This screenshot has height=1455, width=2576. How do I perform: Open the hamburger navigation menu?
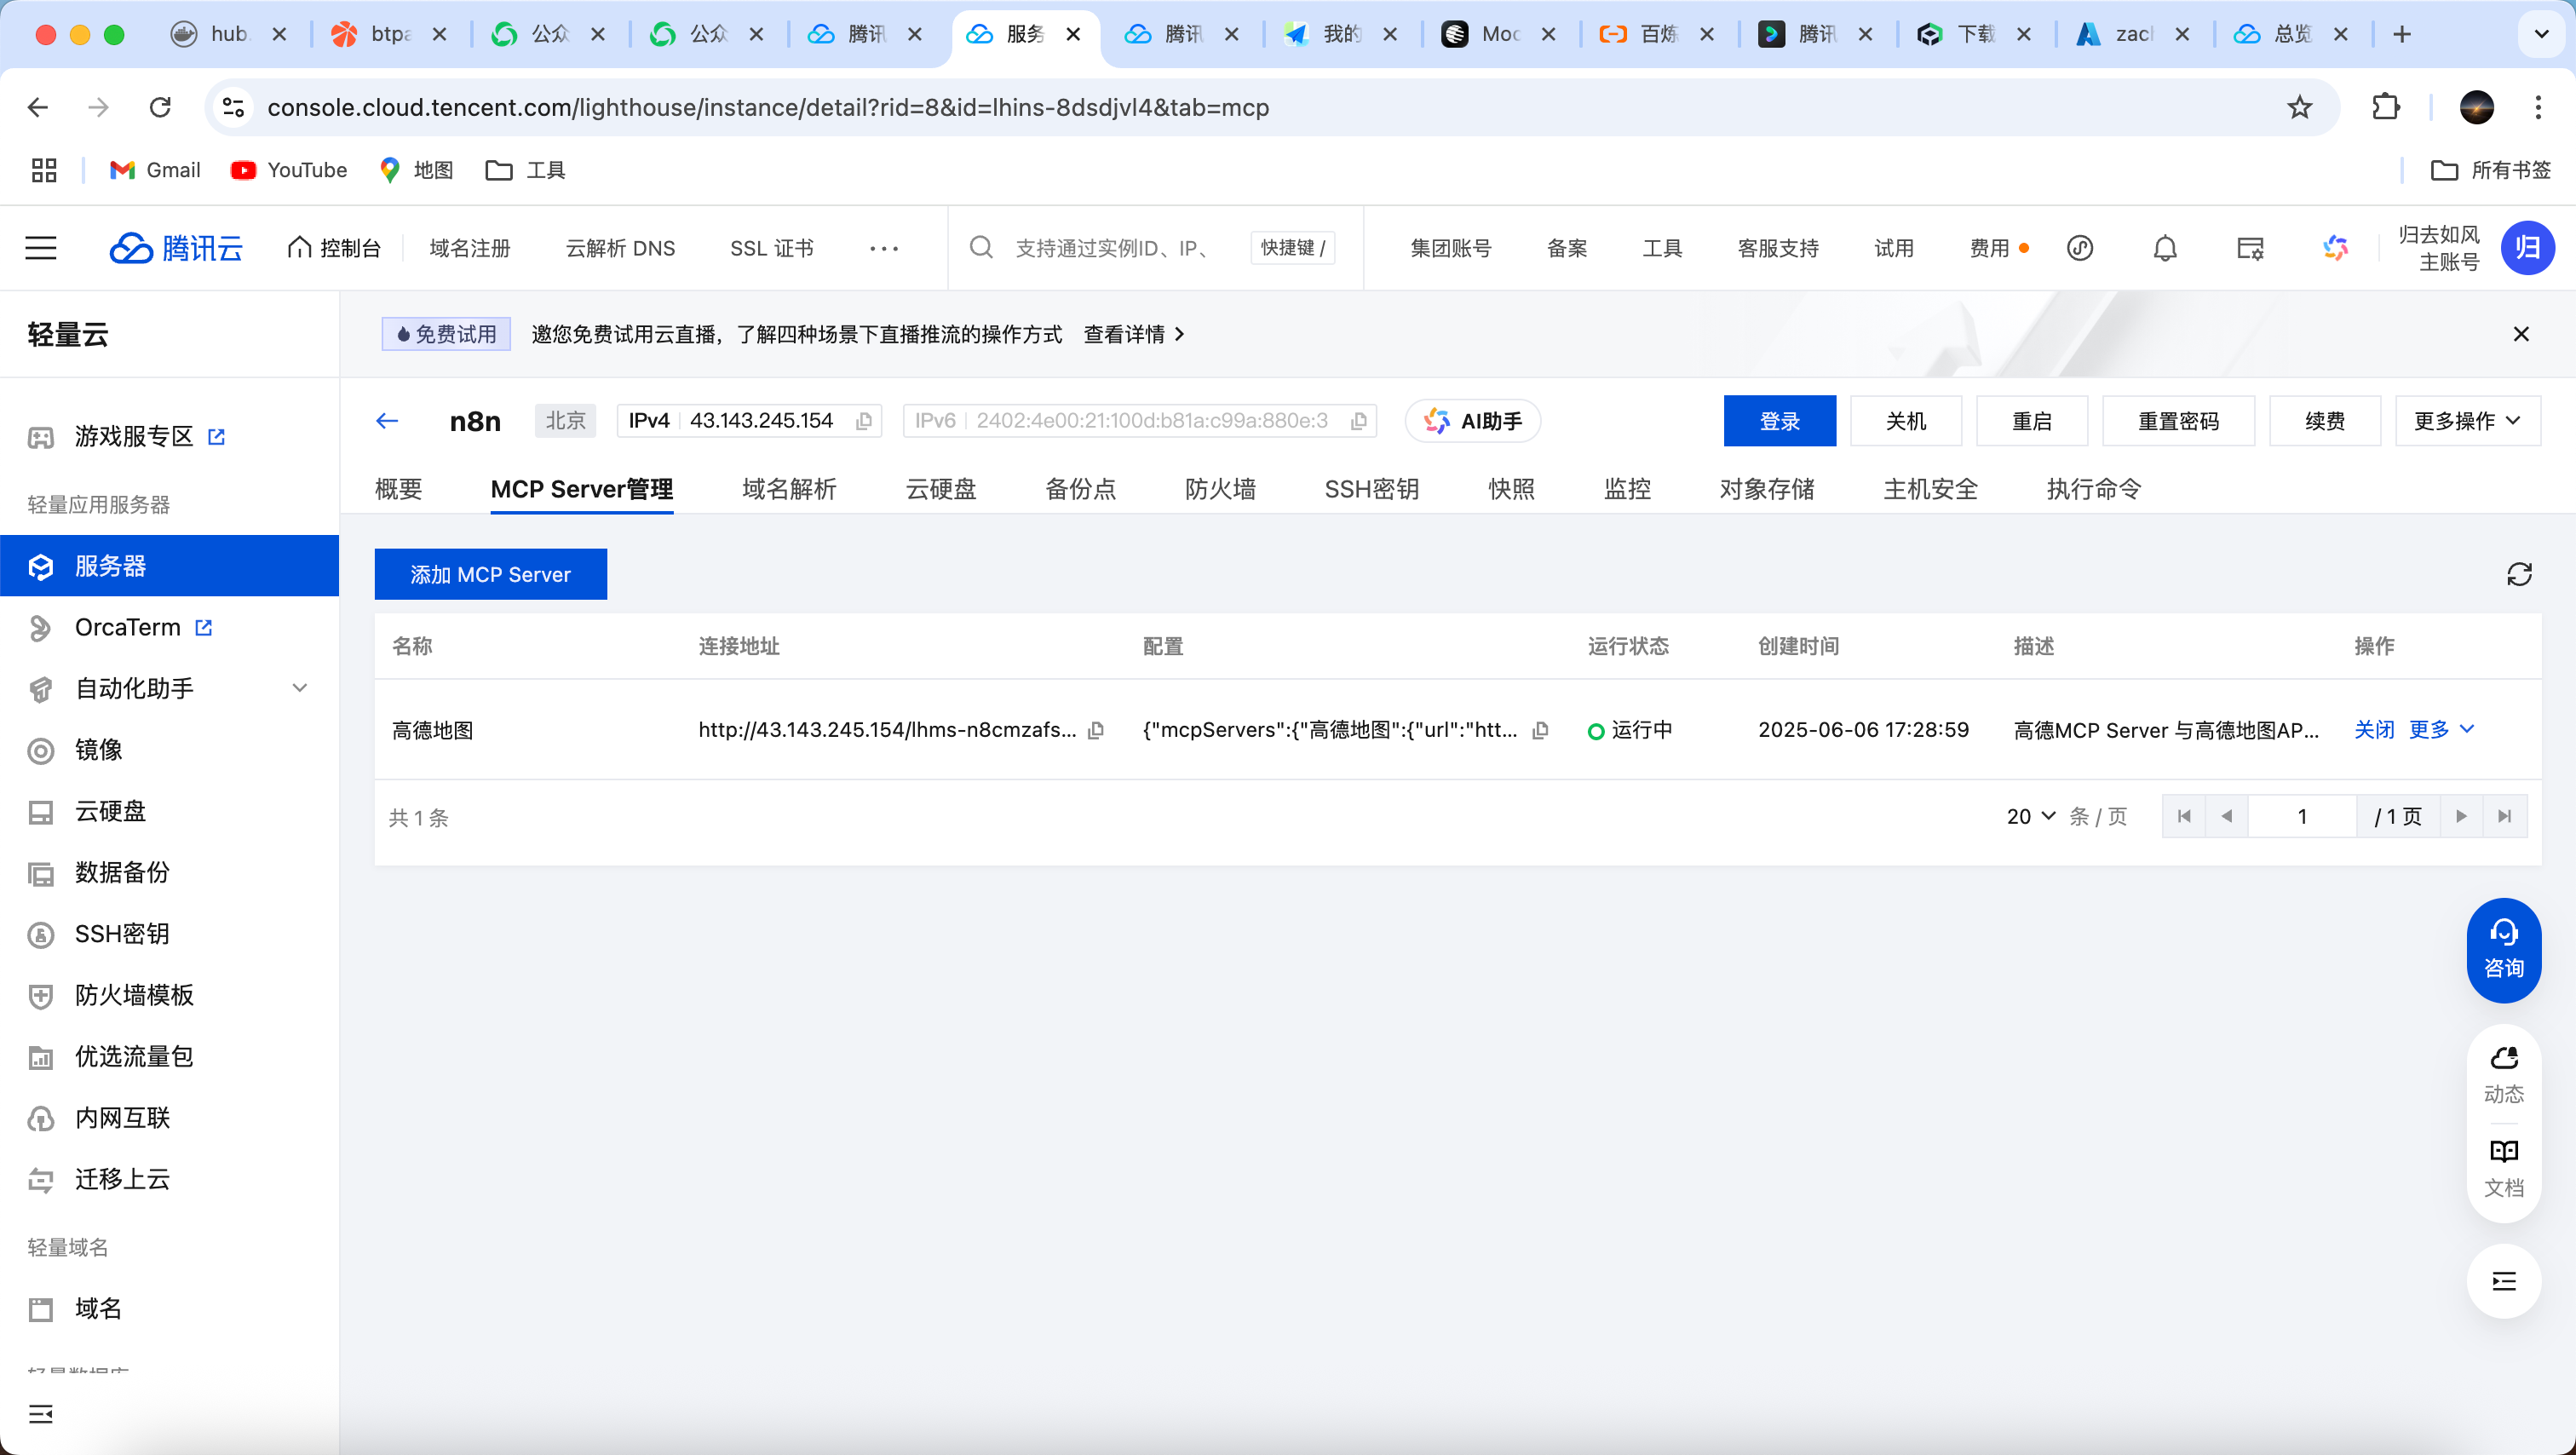pos(41,248)
